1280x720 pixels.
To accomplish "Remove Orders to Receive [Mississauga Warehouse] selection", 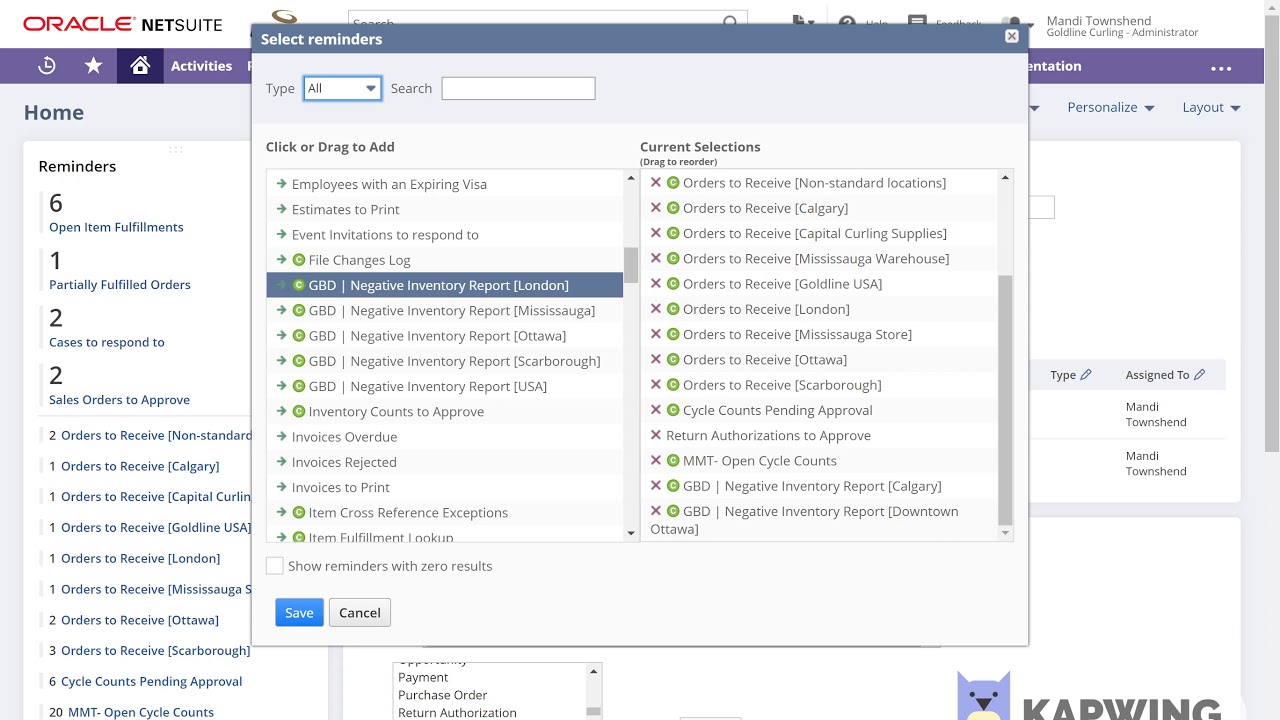I will tap(656, 258).
